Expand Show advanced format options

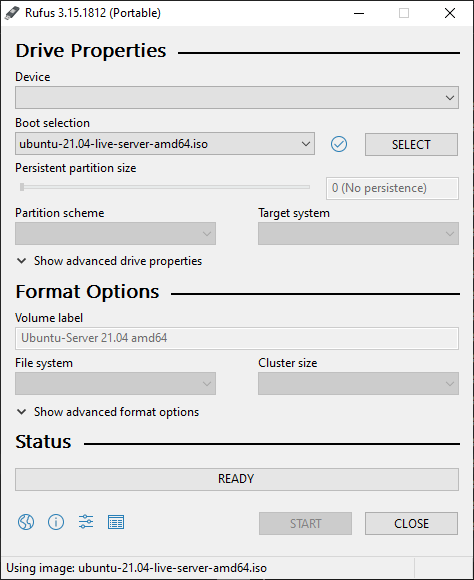coord(108,412)
